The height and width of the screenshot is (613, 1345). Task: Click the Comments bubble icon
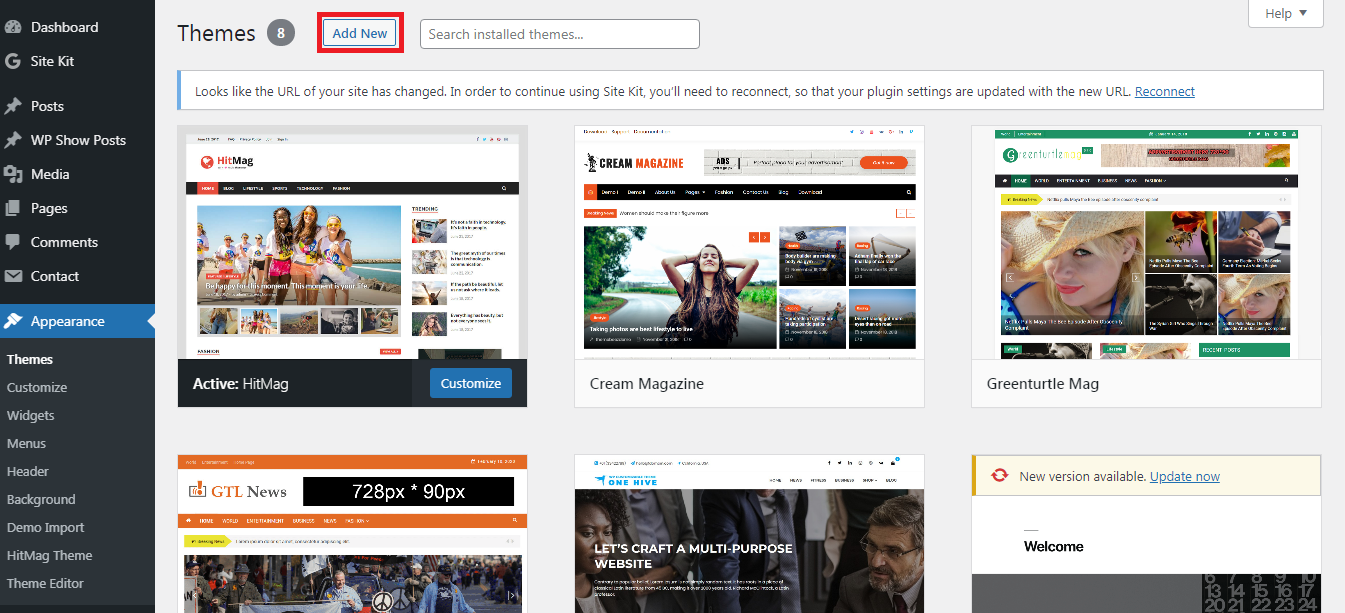pos(13,242)
